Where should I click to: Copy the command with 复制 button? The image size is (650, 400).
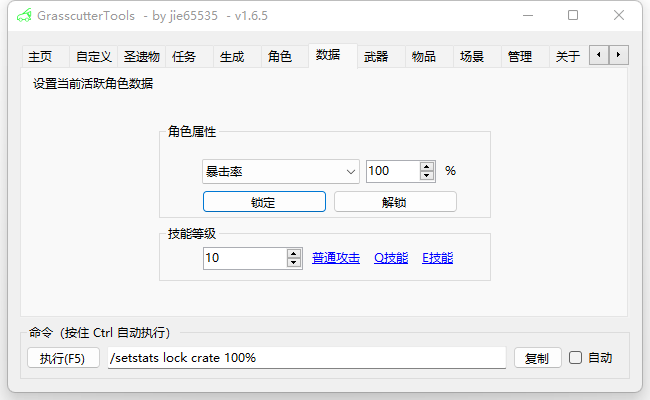point(537,358)
